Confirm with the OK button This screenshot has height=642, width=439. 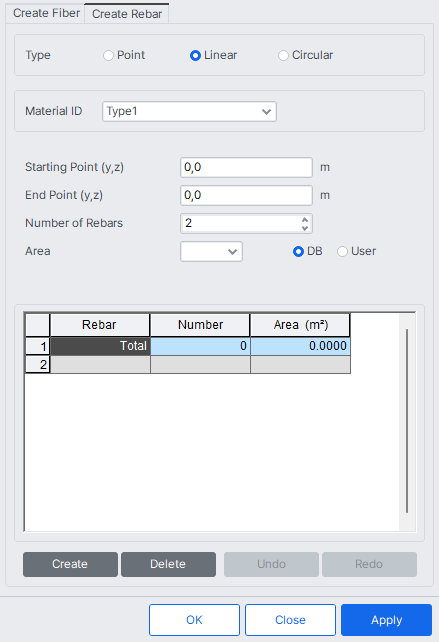(194, 620)
